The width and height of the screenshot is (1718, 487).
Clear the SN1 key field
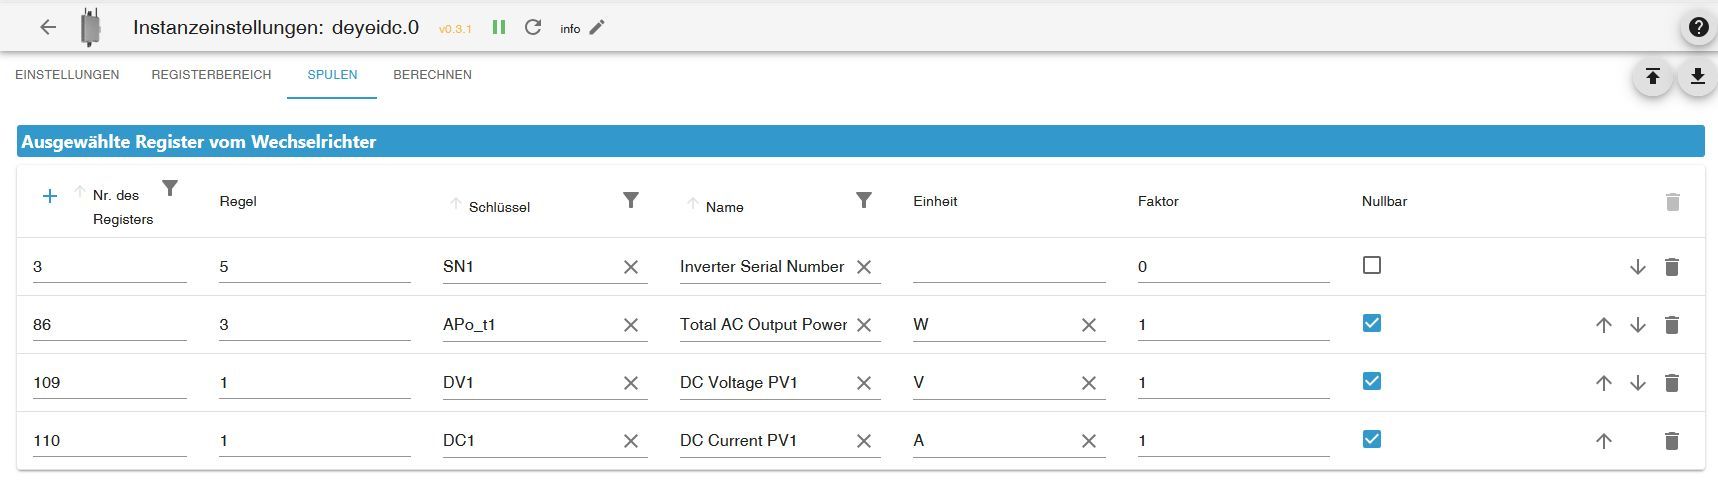coord(631,267)
